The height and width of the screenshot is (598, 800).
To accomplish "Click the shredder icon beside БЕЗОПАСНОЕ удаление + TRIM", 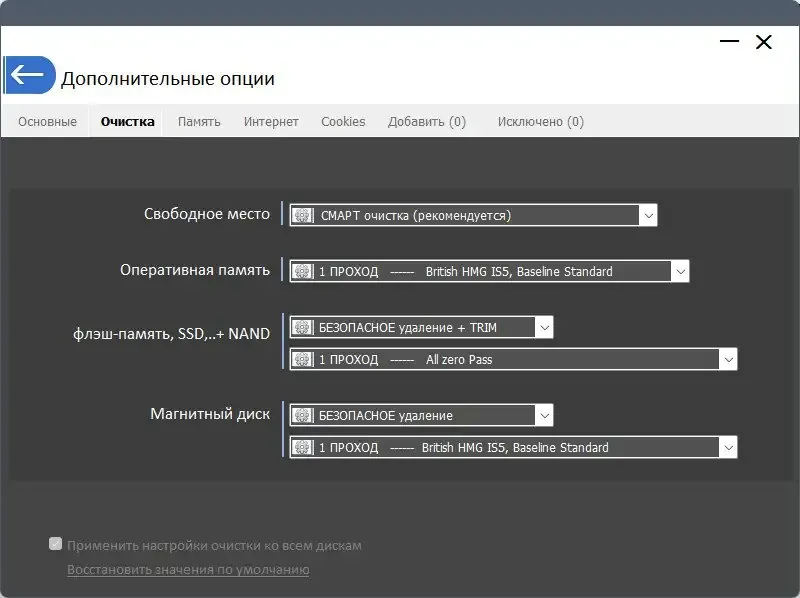I will 302,327.
